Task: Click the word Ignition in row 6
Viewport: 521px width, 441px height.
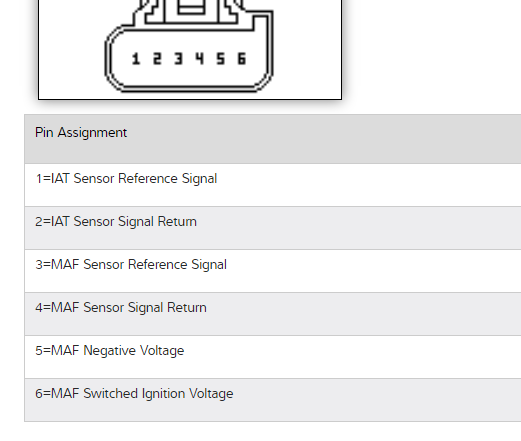Action: [x=163, y=394]
